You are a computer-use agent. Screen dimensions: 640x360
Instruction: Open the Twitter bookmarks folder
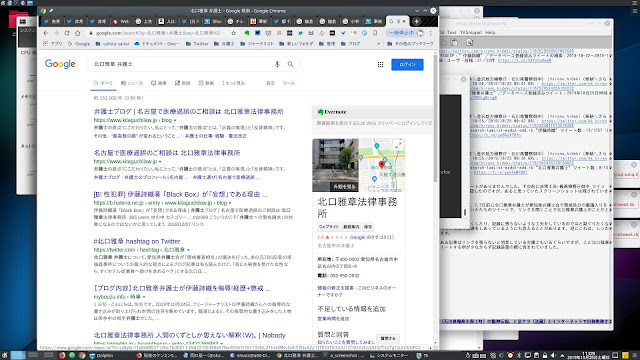pos(197,43)
